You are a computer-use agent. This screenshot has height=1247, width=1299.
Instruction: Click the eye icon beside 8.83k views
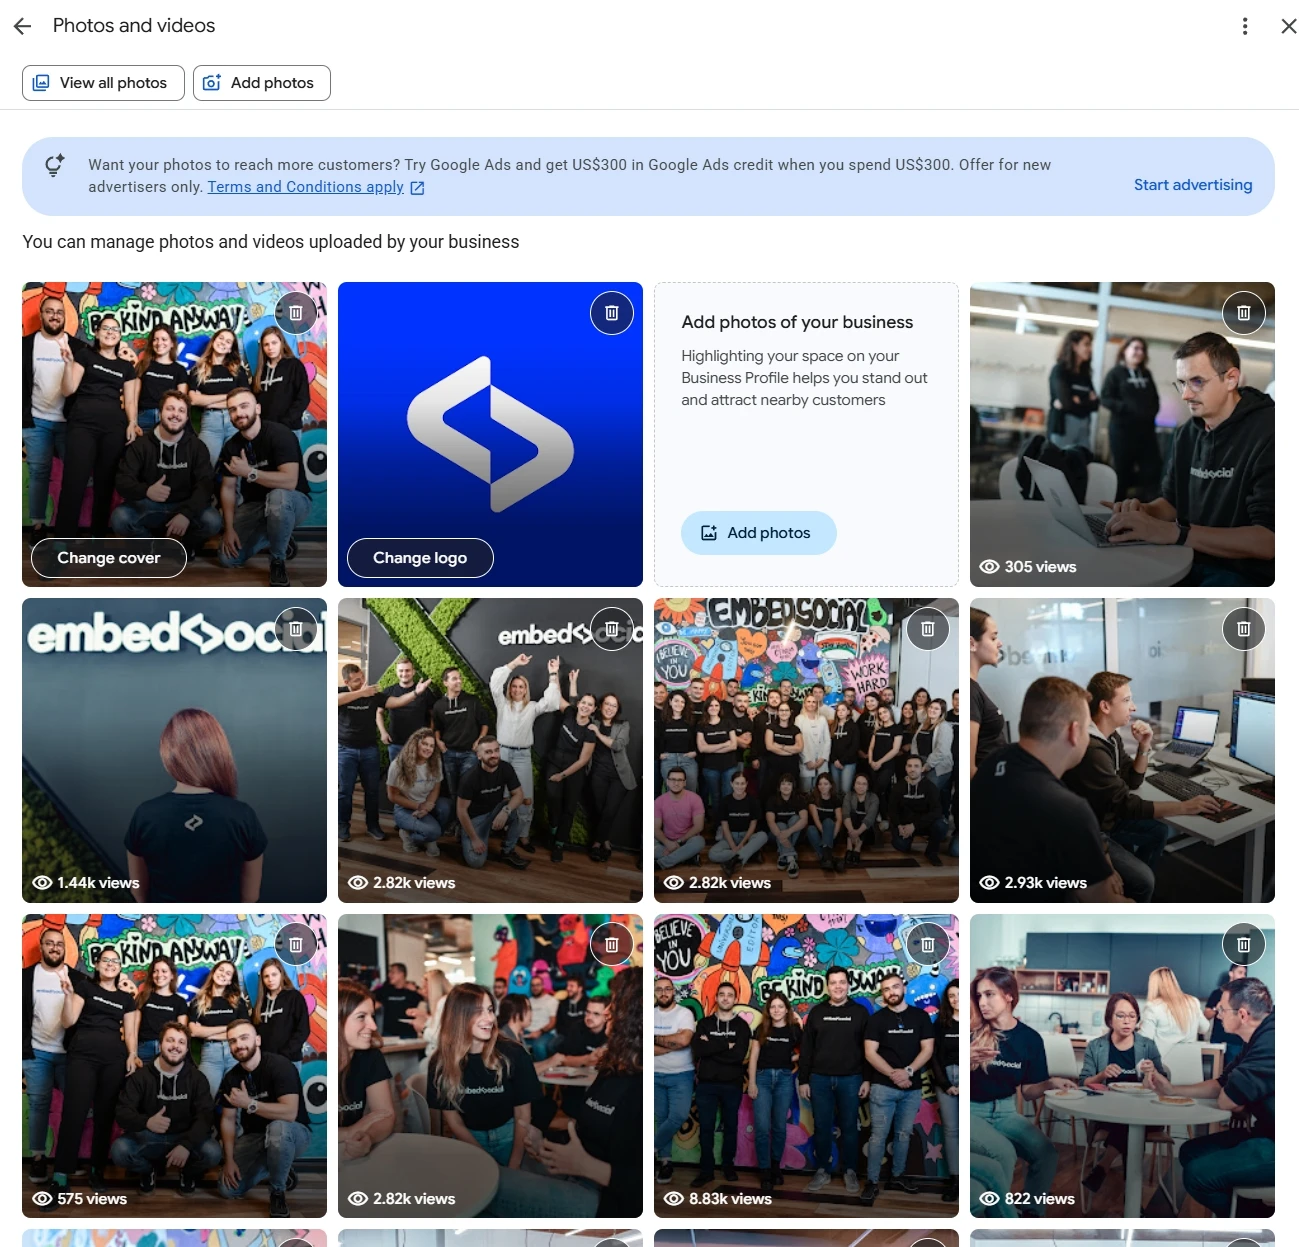[674, 1199]
